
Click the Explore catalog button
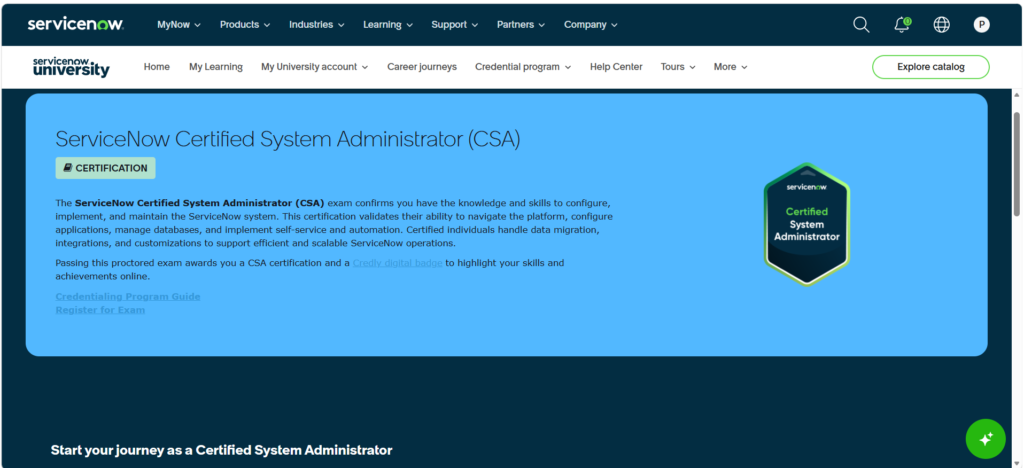931,67
